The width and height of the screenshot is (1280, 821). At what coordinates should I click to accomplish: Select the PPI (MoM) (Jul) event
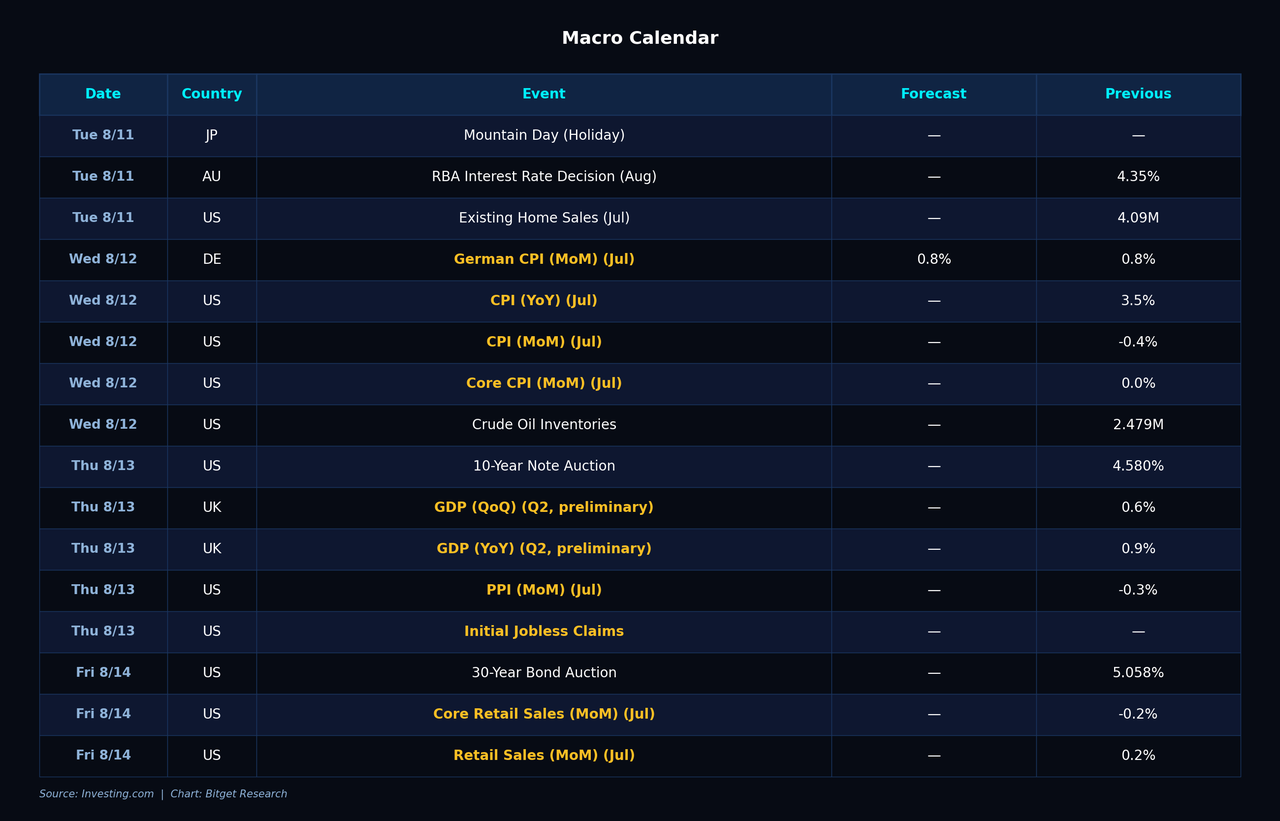point(544,591)
